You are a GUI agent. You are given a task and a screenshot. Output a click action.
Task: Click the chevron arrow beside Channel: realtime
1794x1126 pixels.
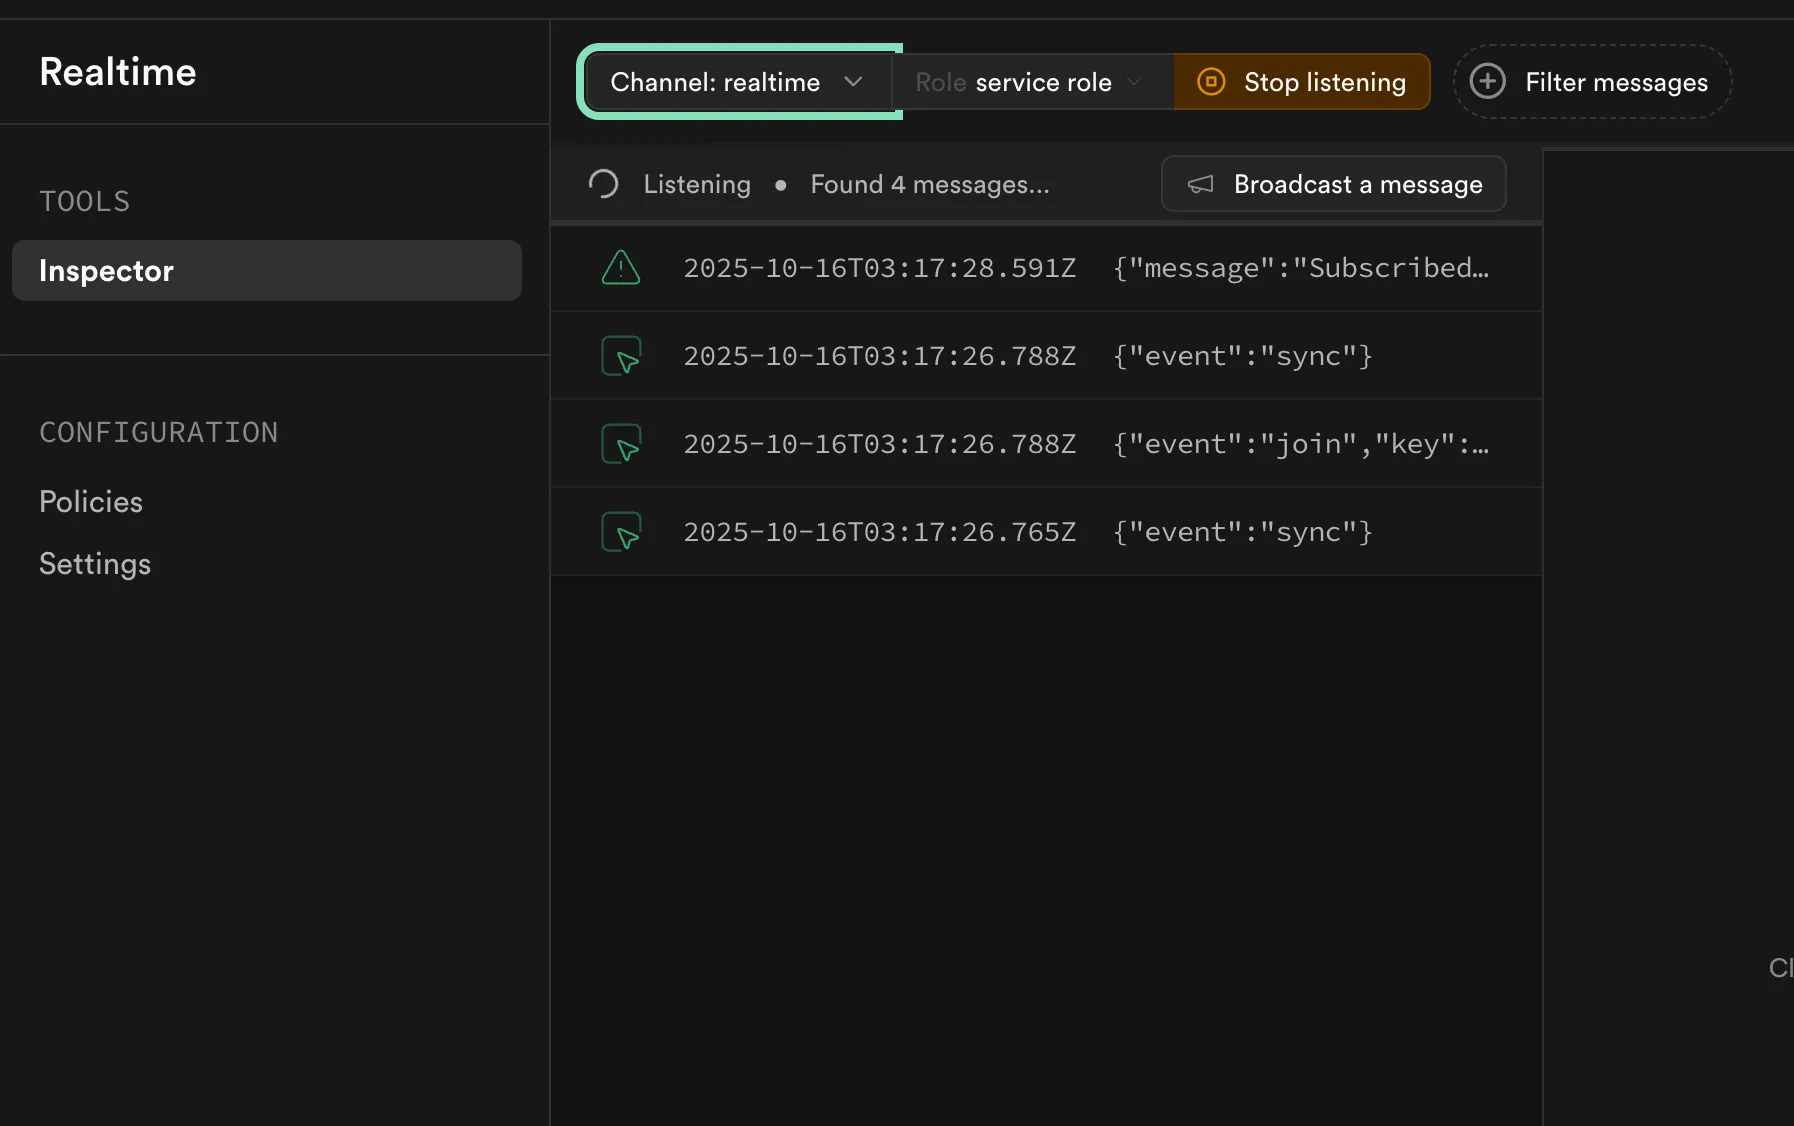853,82
